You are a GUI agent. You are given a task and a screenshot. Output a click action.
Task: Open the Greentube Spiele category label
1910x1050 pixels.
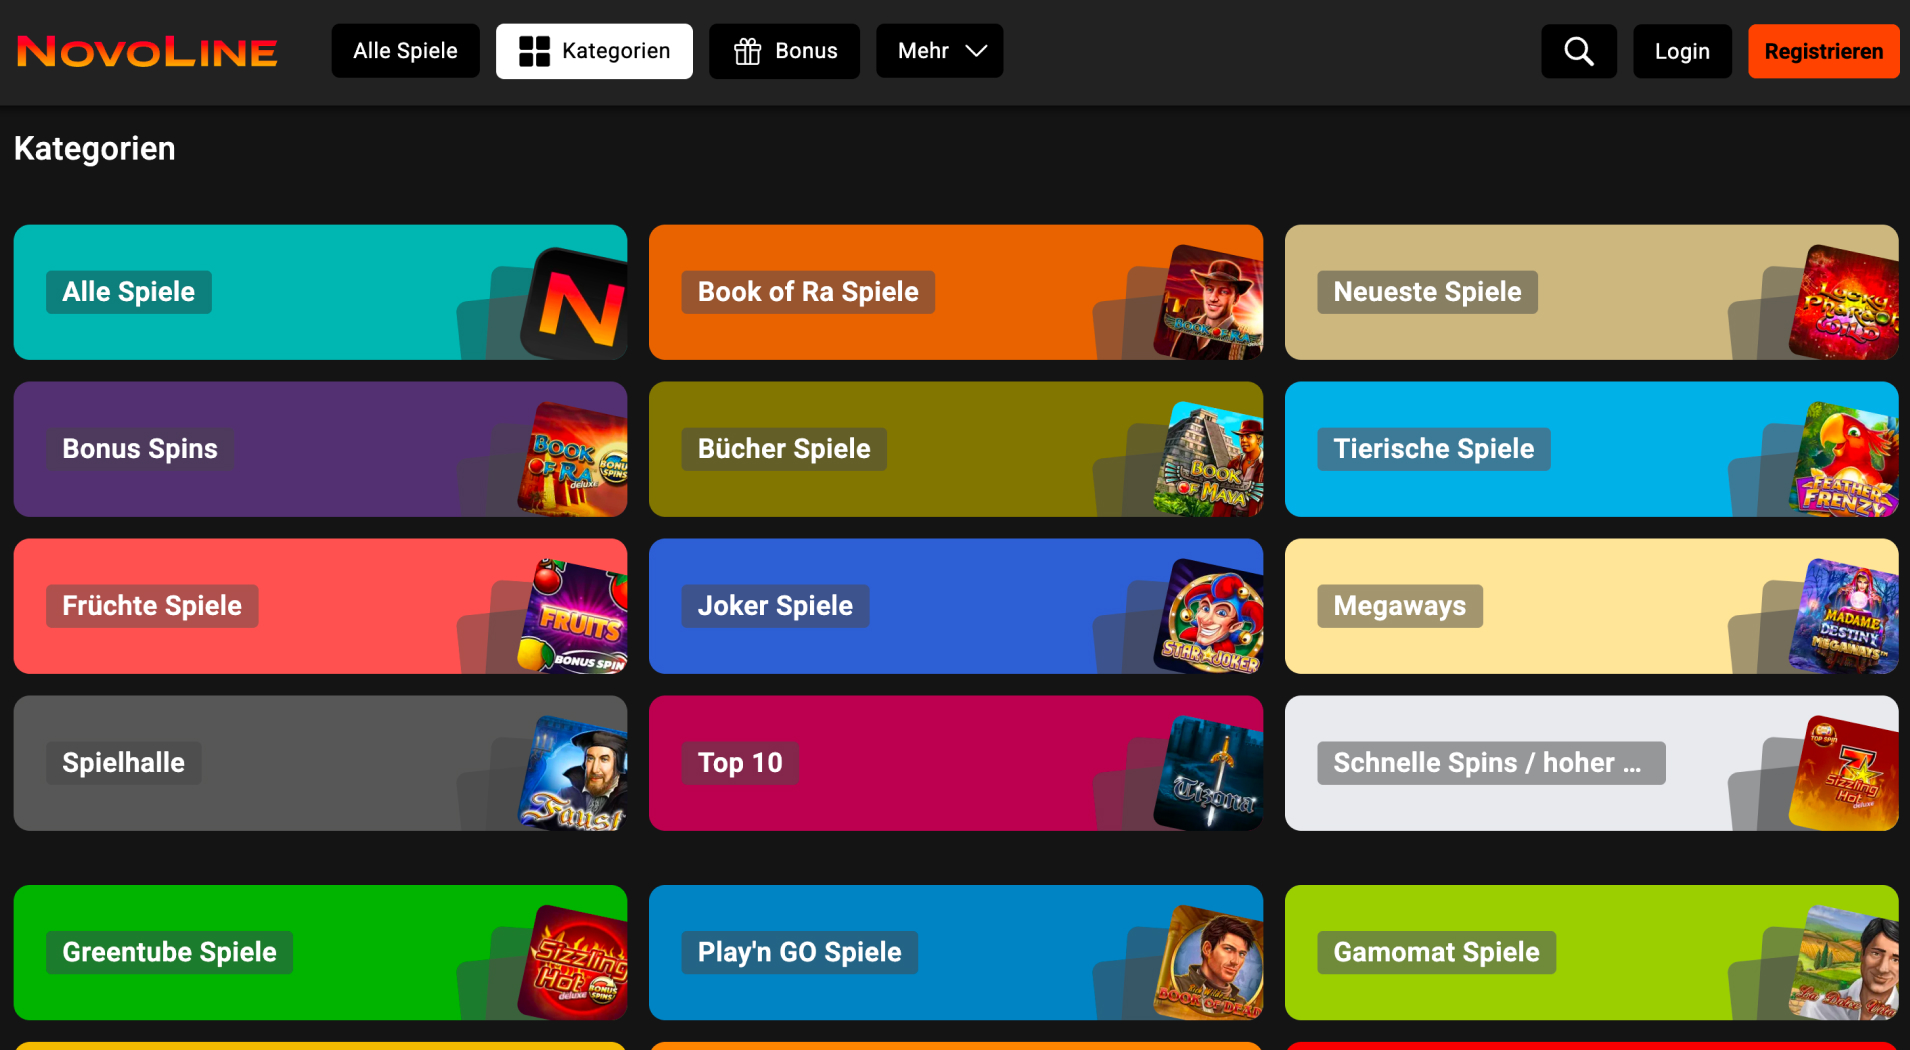coord(169,952)
